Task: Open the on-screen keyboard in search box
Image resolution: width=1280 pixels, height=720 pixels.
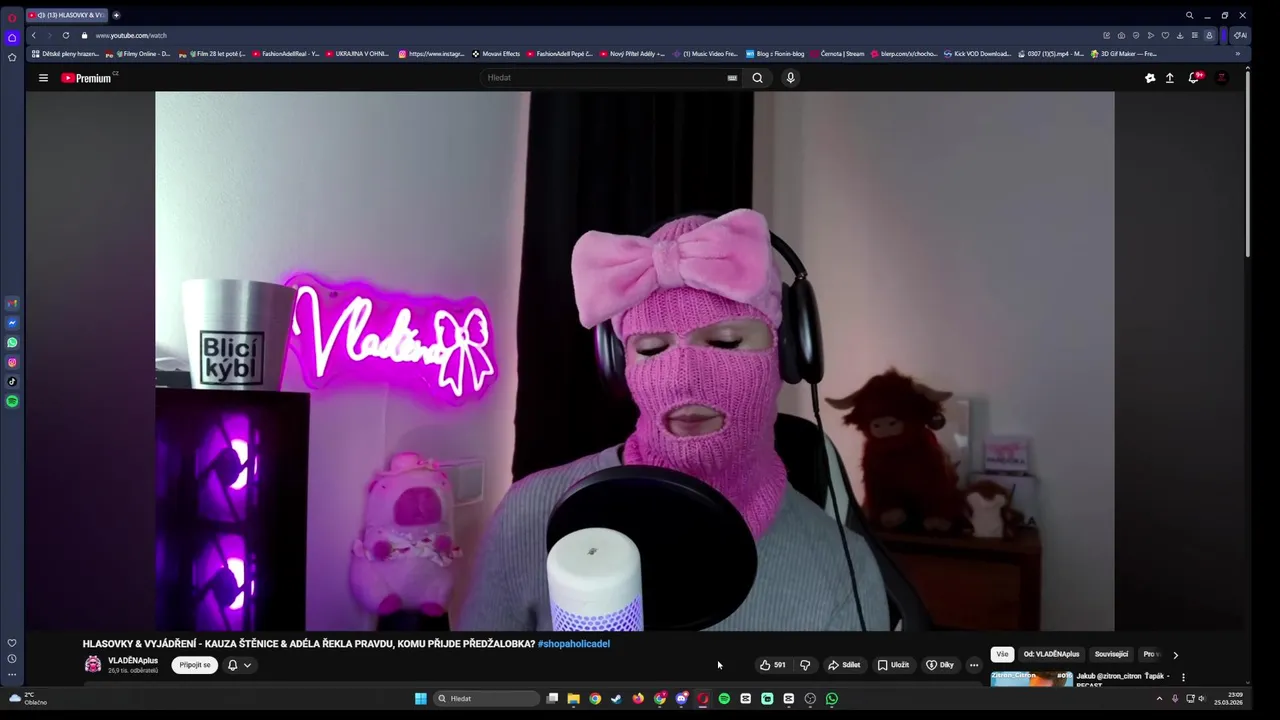Action: pyautogui.click(x=732, y=78)
